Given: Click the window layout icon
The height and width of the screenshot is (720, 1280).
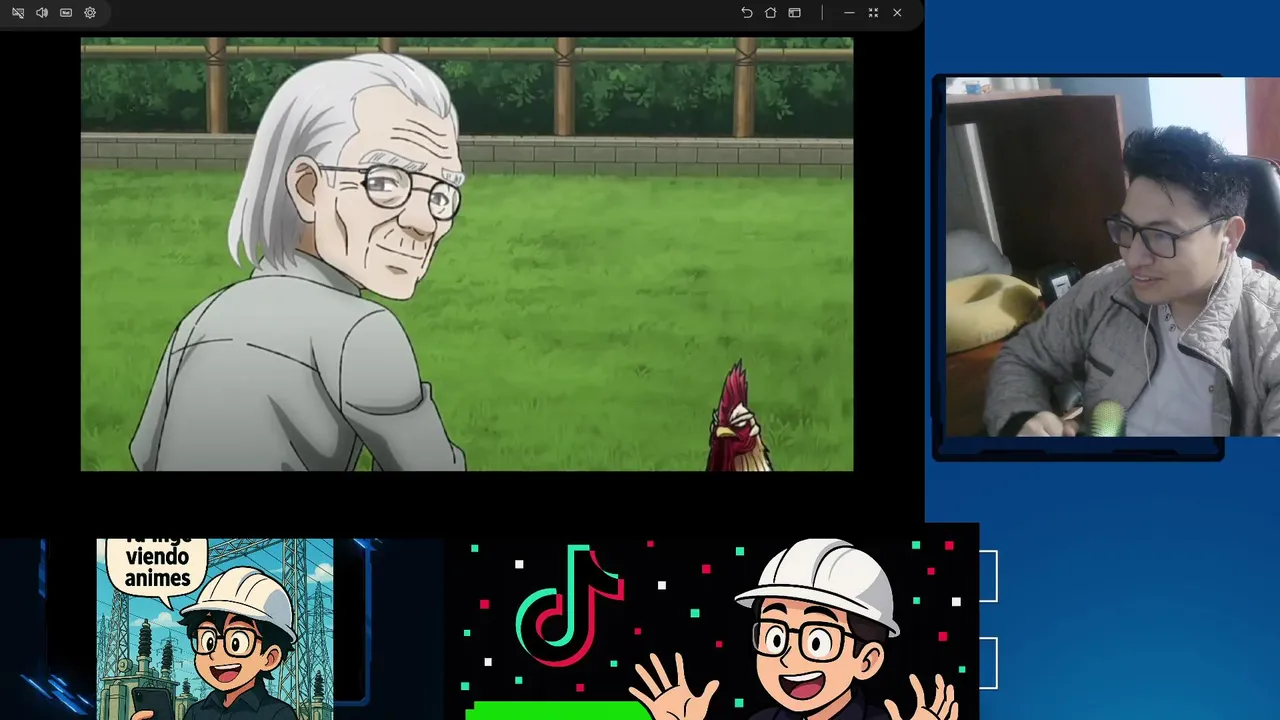Looking at the screenshot, I should click(795, 13).
